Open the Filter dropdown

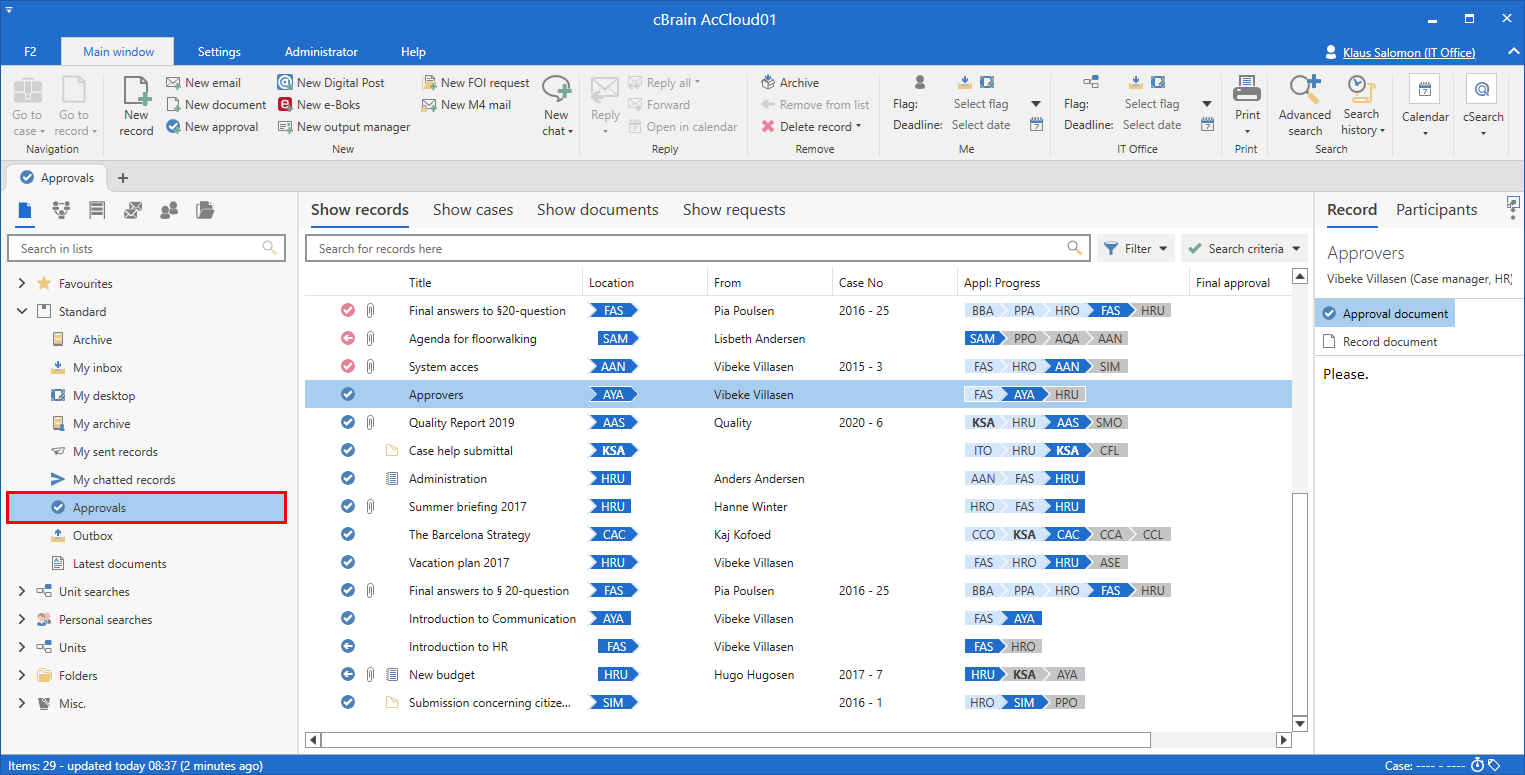pyautogui.click(x=1136, y=249)
